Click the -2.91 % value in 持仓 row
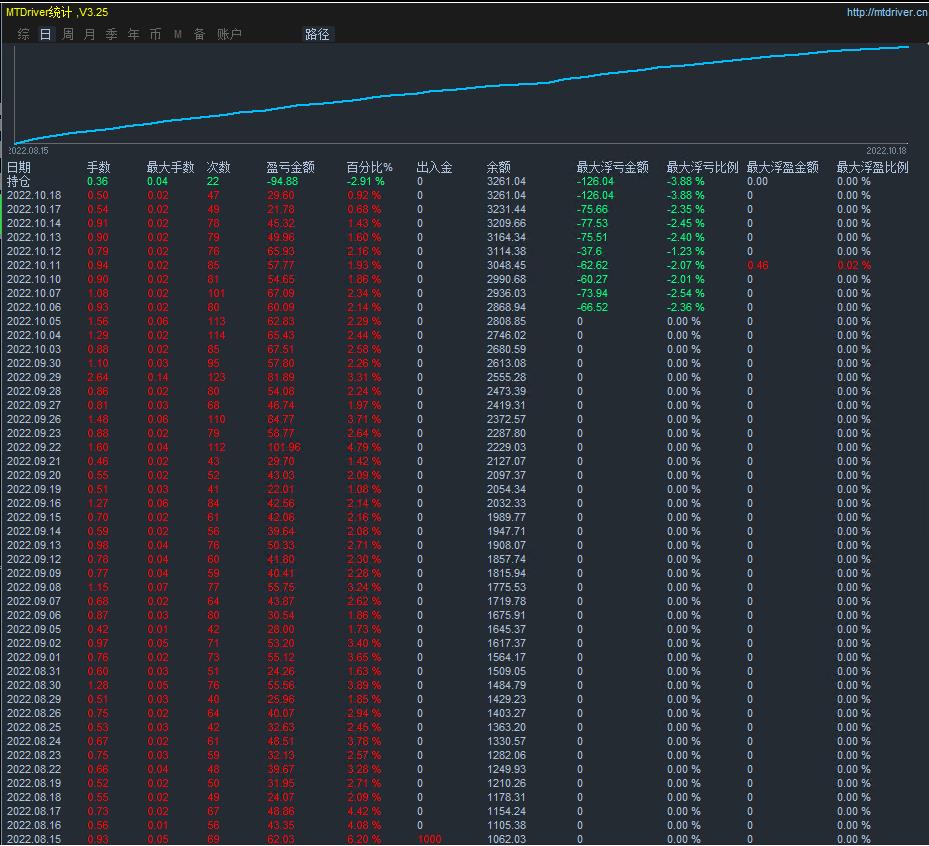The image size is (929, 846). (x=366, y=181)
